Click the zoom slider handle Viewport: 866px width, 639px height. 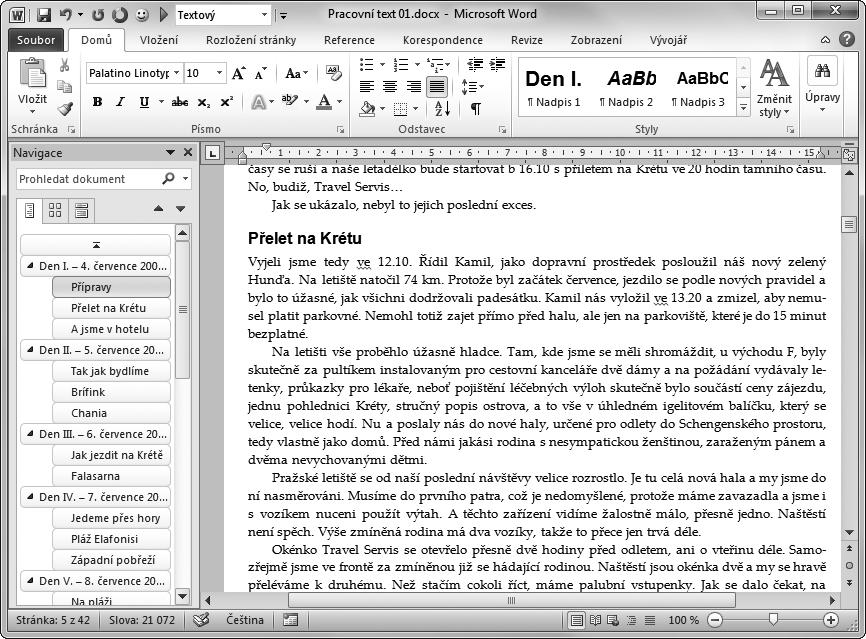[x=773, y=620]
